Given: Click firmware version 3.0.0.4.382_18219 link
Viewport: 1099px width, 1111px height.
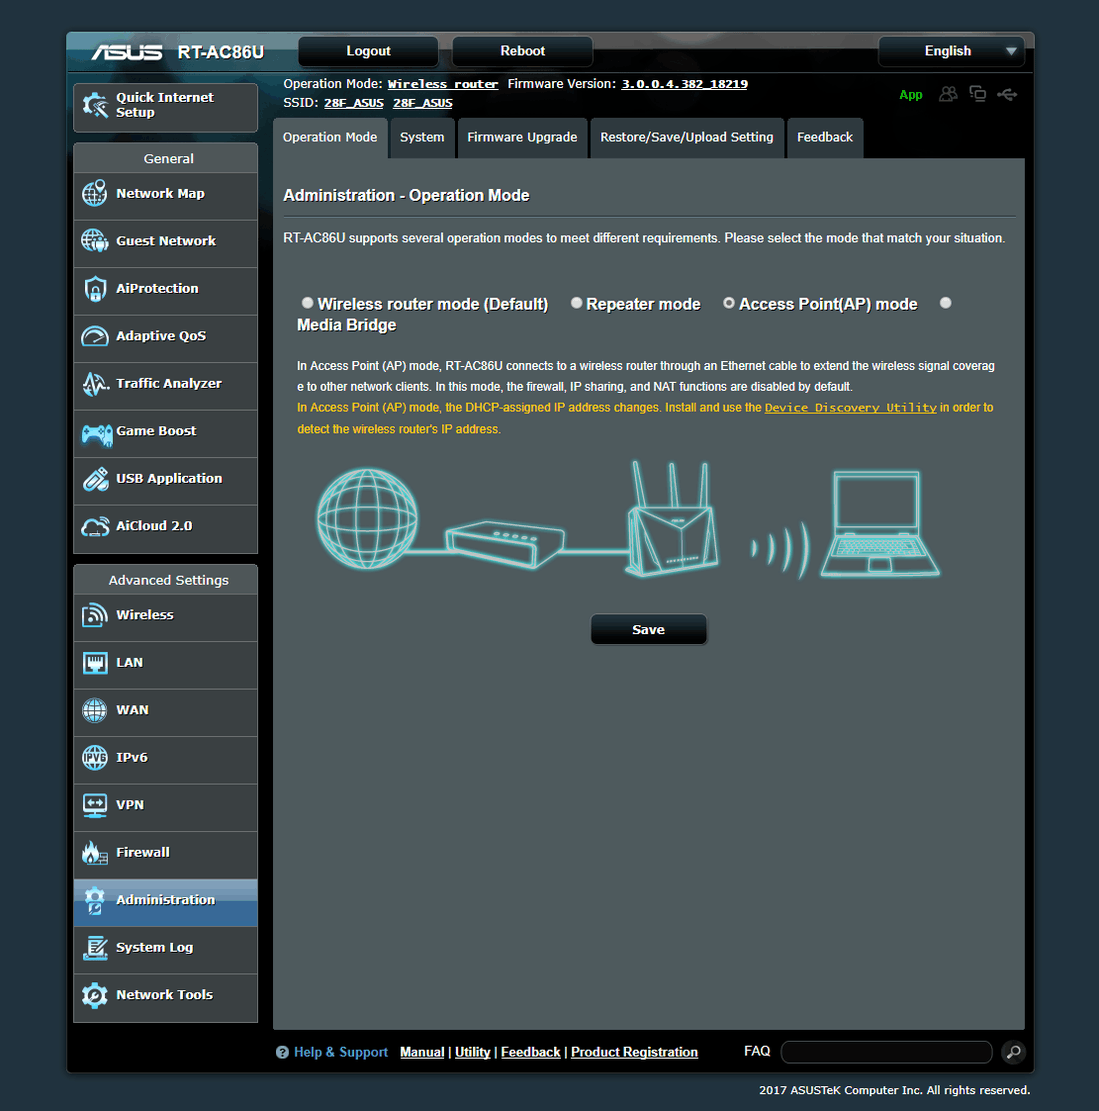Looking at the screenshot, I should [x=684, y=84].
